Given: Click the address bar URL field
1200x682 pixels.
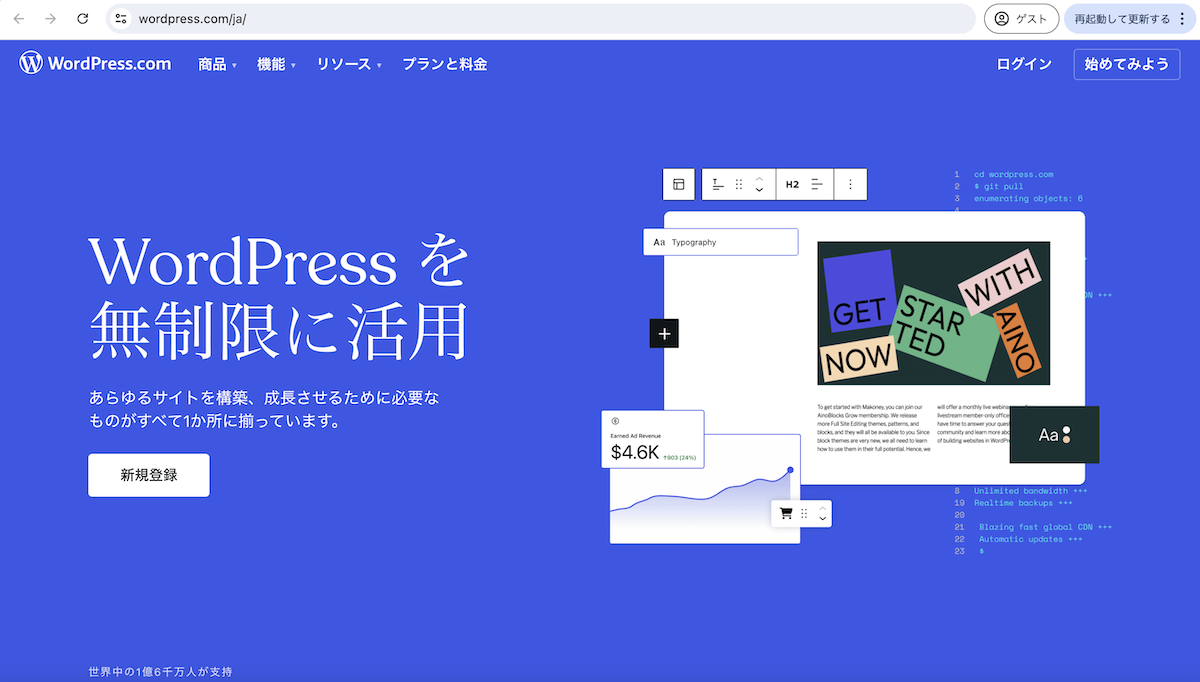Looking at the screenshot, I should [x=540, y=19].
